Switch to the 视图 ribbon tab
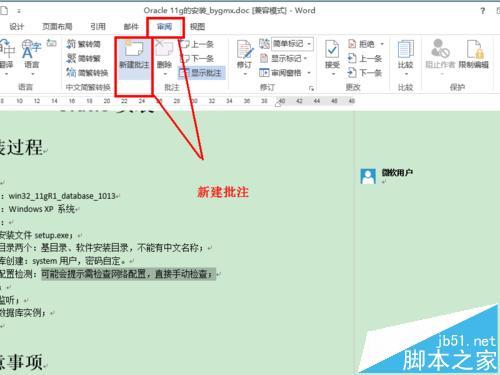The width and height of the screenshot is (500, 375). click(x=197, y=27)
